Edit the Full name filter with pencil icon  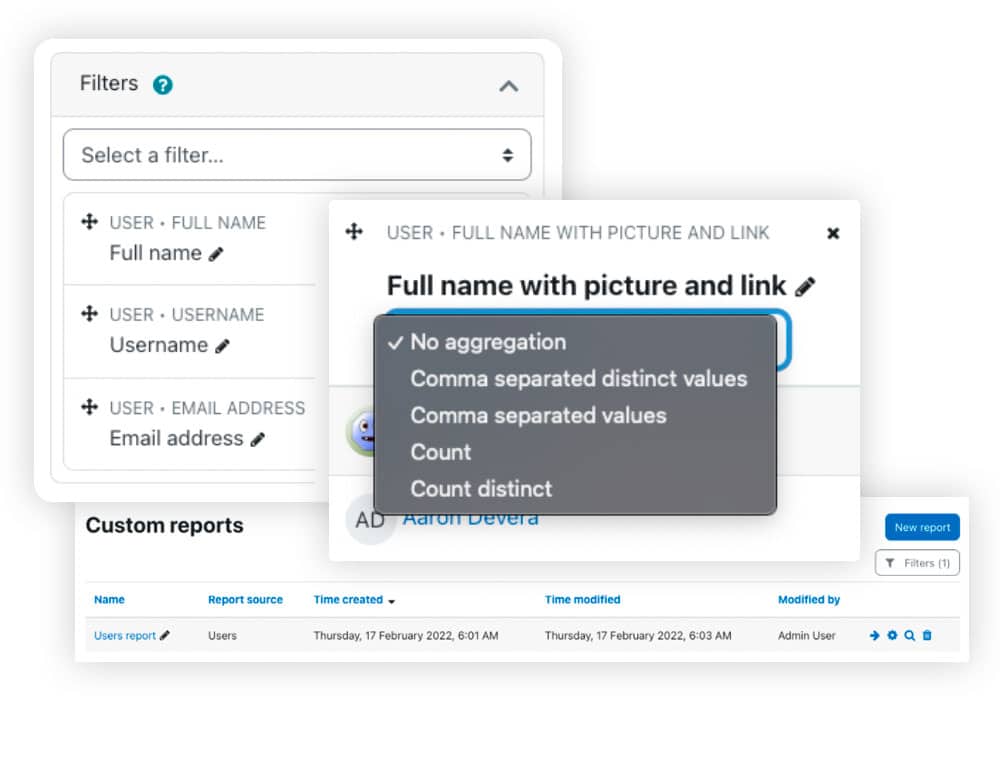pos(216,254)
